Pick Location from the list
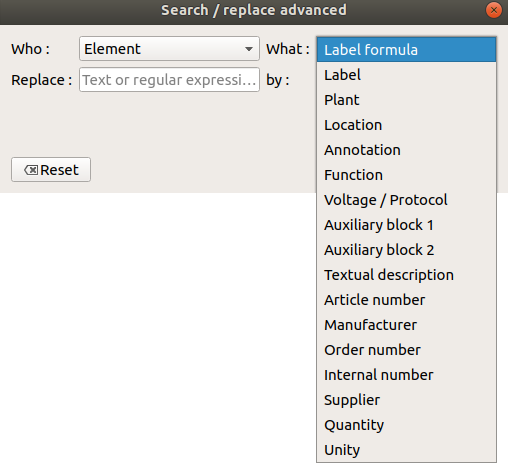508x470 pixels. pyautogui.click(x=406, y=125)
